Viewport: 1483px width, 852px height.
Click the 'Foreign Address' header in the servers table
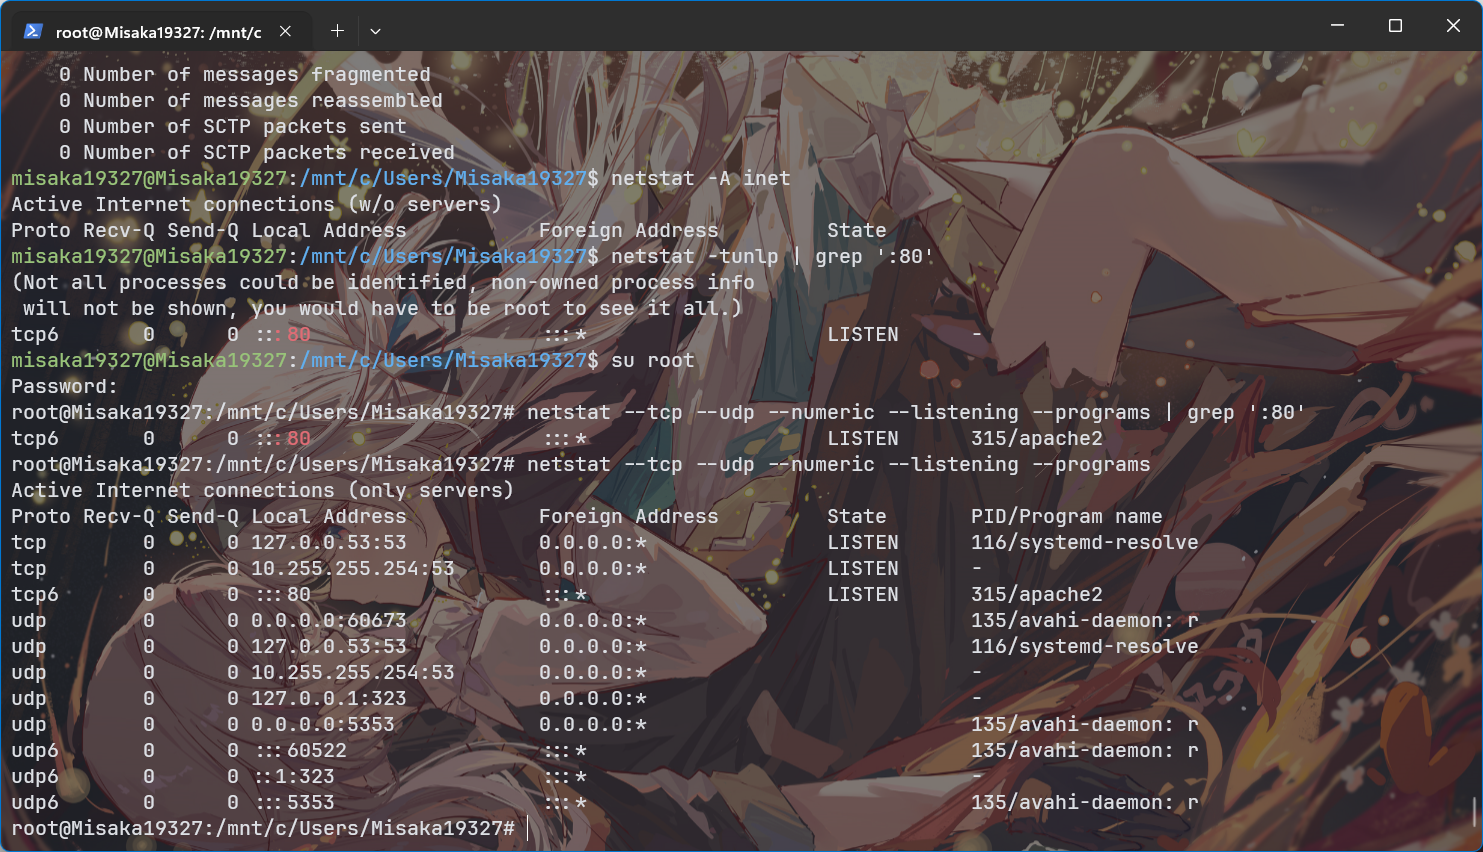628,516
